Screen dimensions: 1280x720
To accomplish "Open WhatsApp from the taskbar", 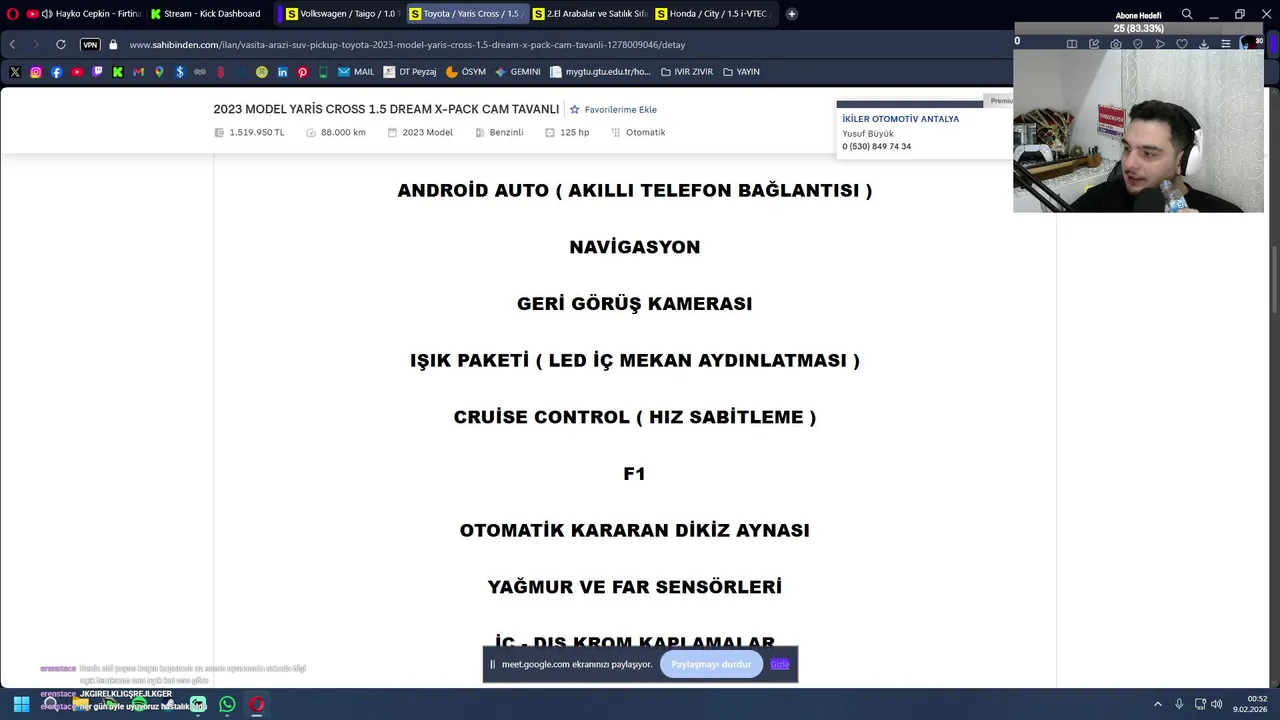I will (x=227, y=704).
